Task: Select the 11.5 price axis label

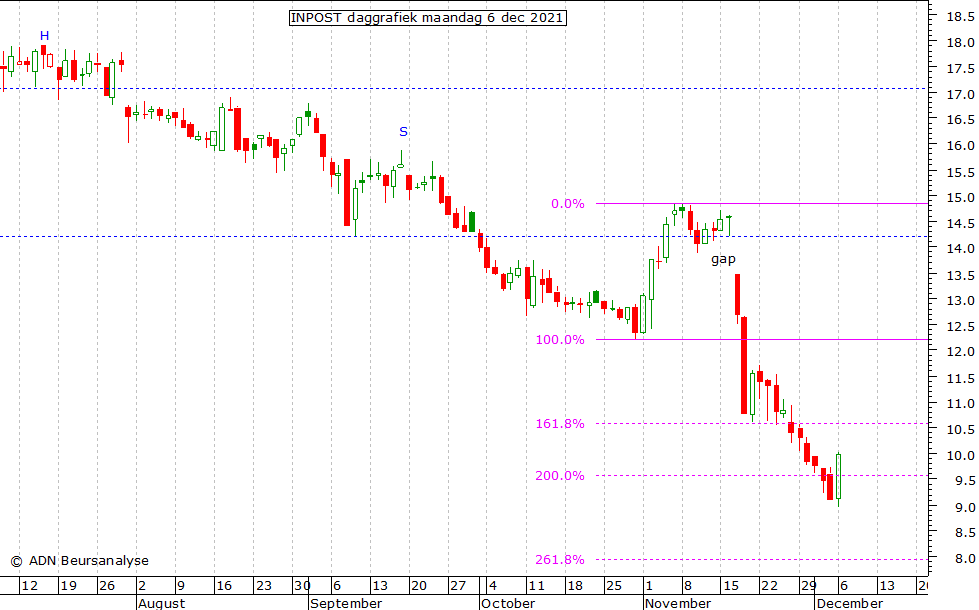Action: coord(960,378)
